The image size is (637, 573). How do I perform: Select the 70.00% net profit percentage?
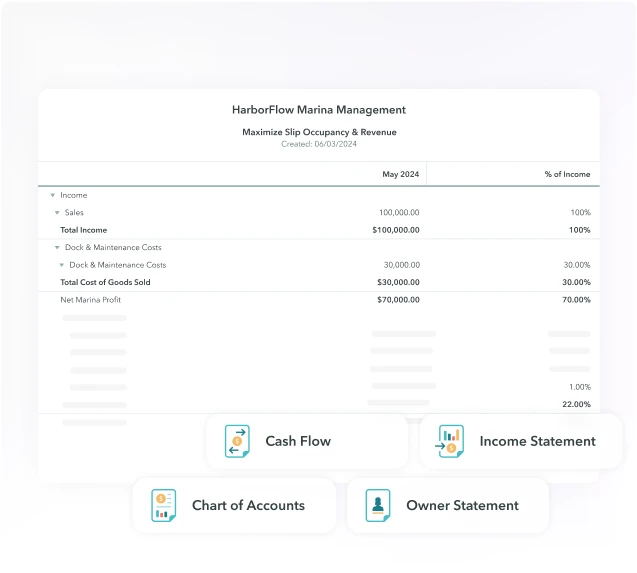click(576, 300)
